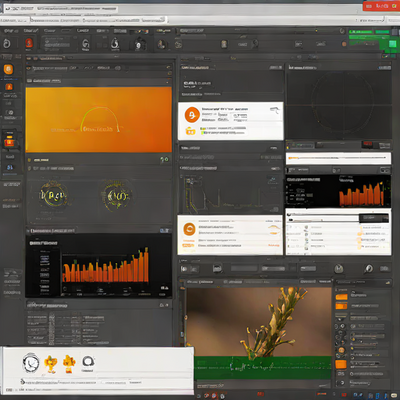Click the orange bar chart in the right panel

pos(361,194)
